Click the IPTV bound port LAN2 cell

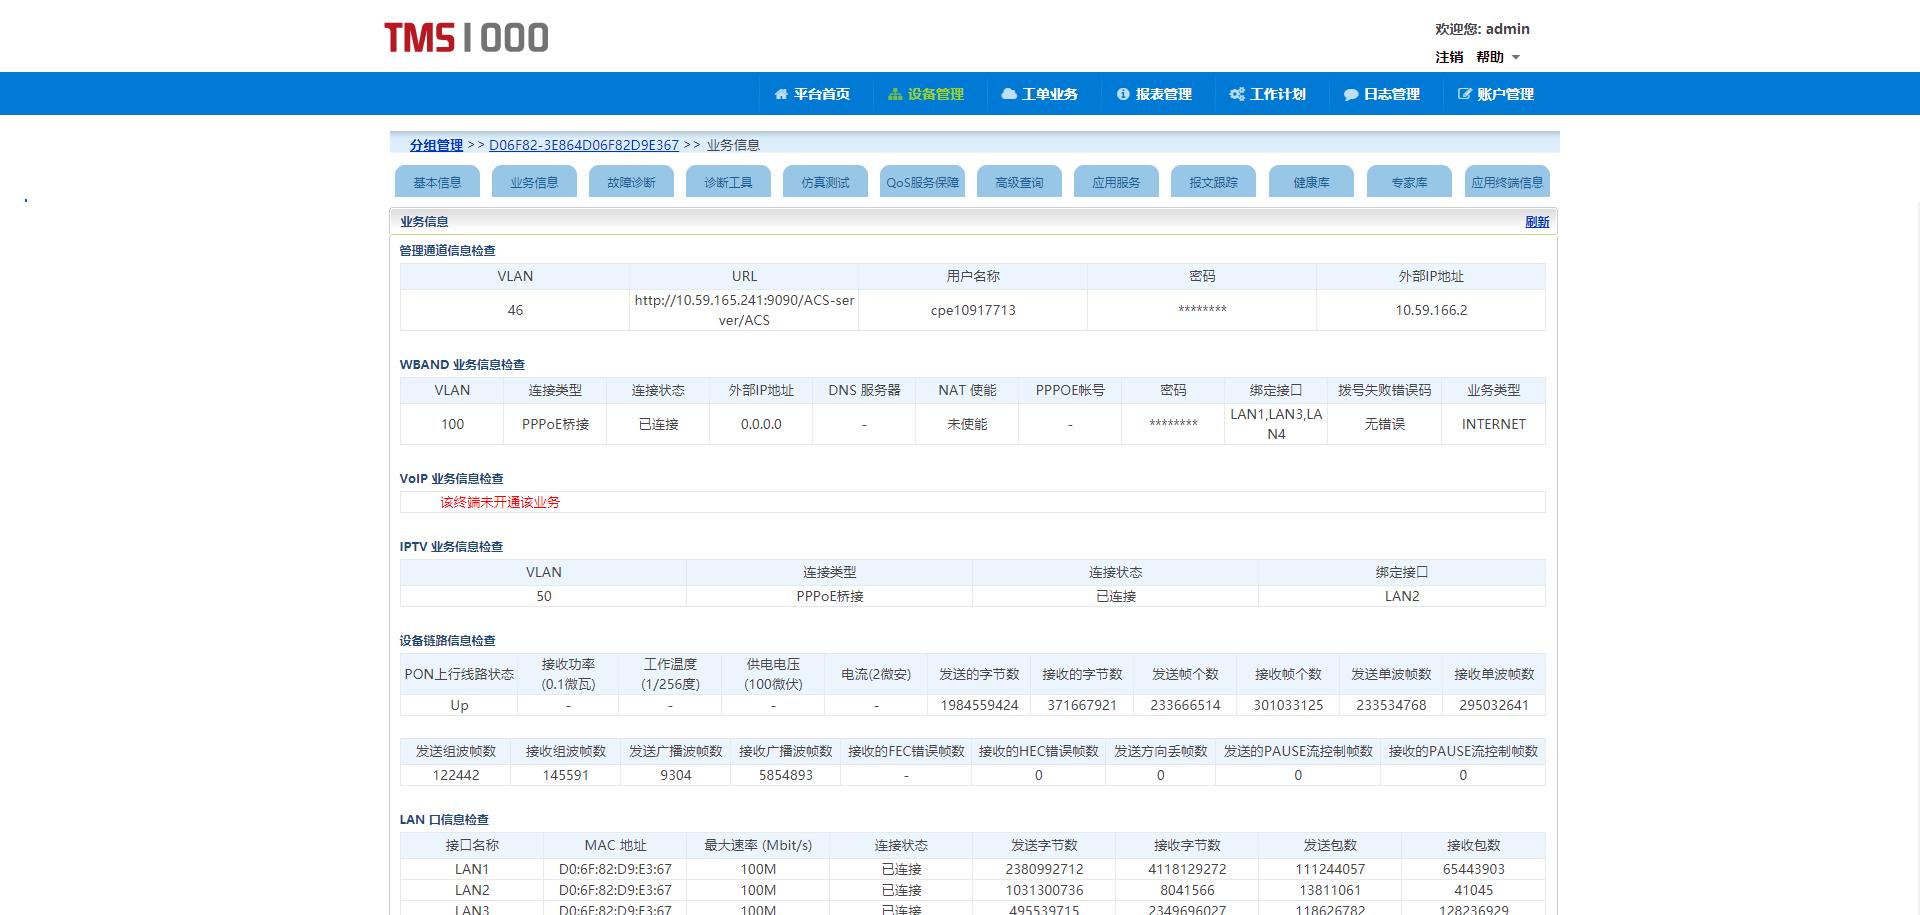pos(1402,596)
